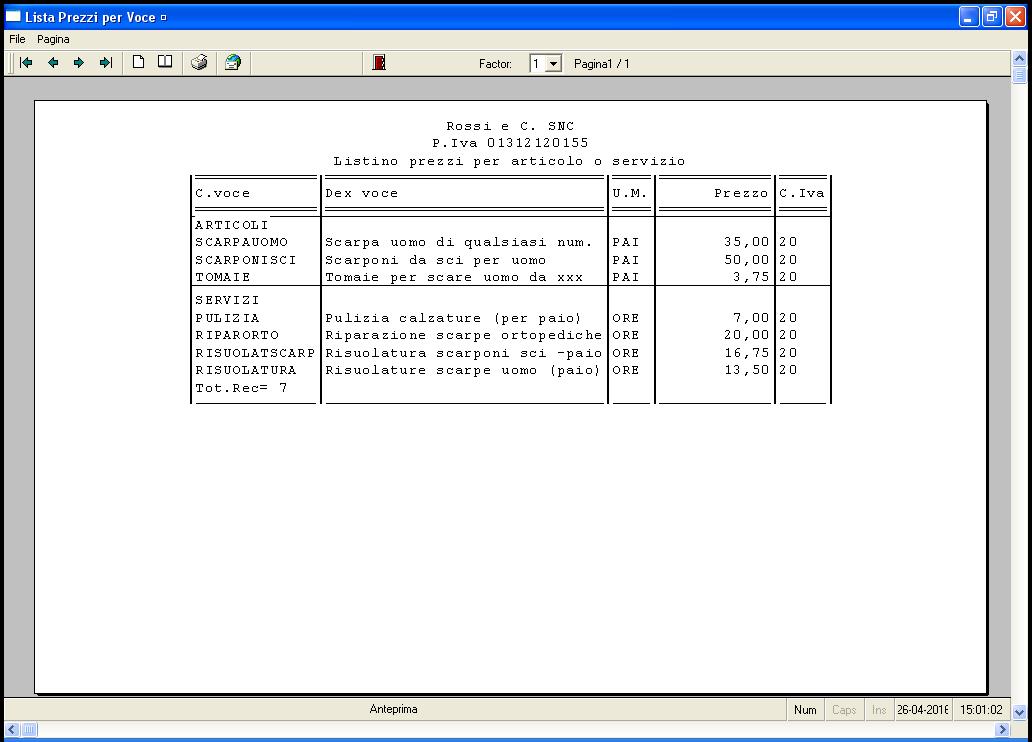
Task: Click the ARTICOLI group label
Action: pos(232,225)
